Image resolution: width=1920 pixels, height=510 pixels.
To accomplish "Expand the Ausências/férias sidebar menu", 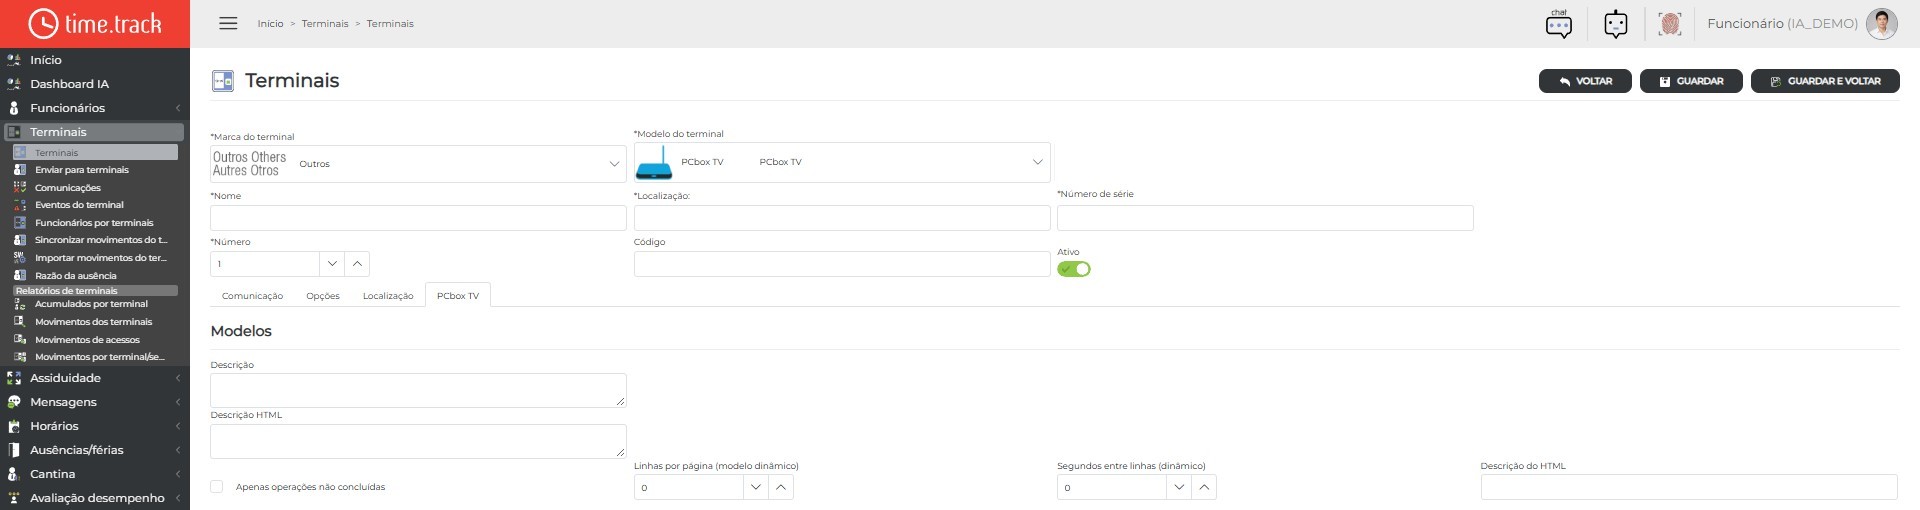I will point(177,450).
